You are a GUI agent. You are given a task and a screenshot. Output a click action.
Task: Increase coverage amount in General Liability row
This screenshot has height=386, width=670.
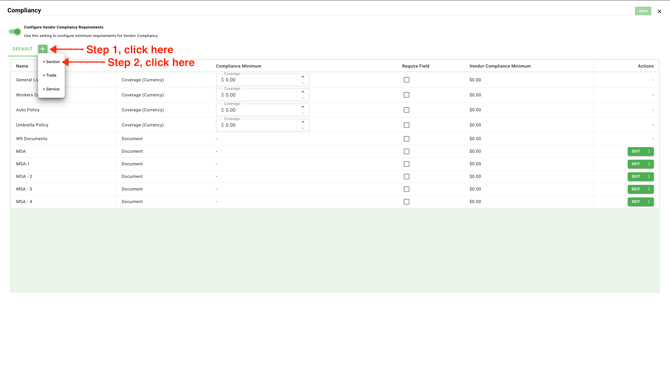(303, 77)
